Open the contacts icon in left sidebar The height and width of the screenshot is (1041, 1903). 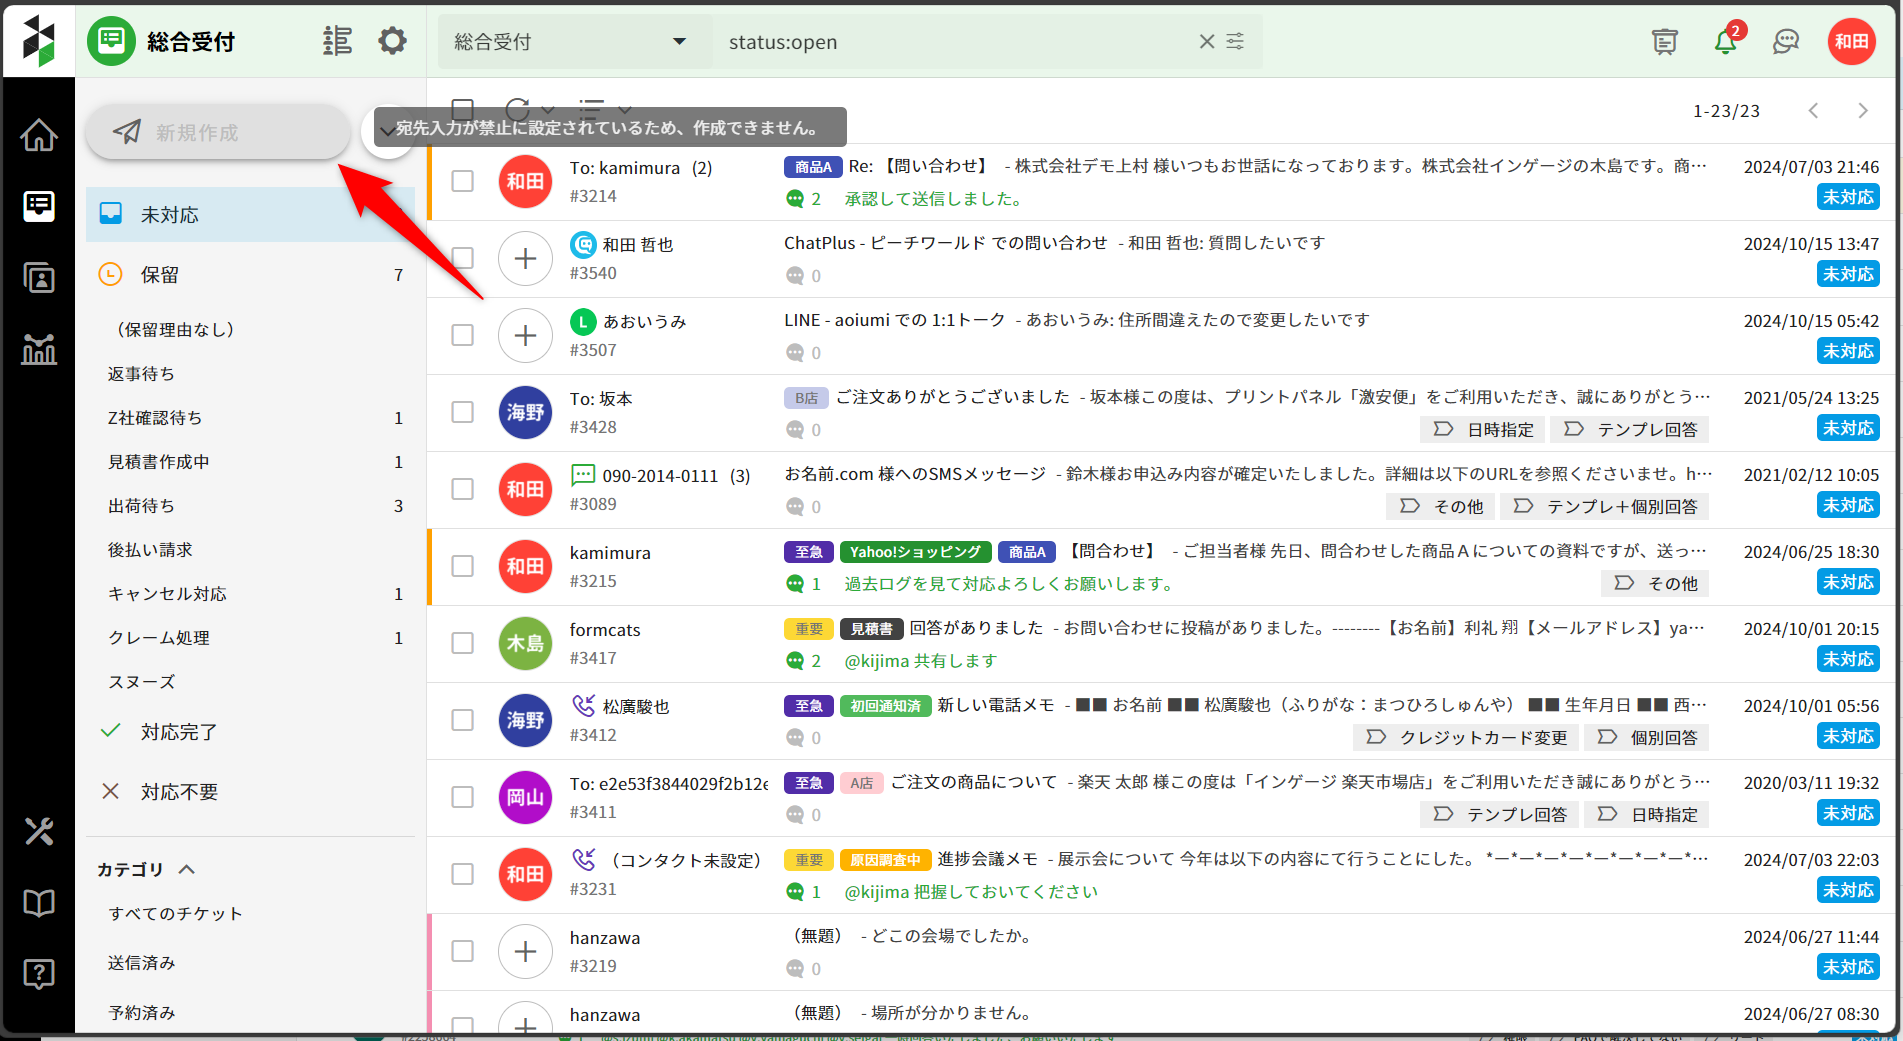[39, 278]
